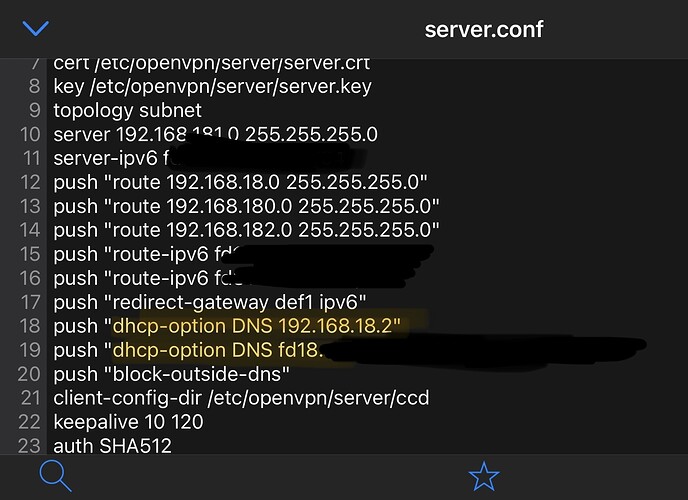Click the key server.key path line

212,86
